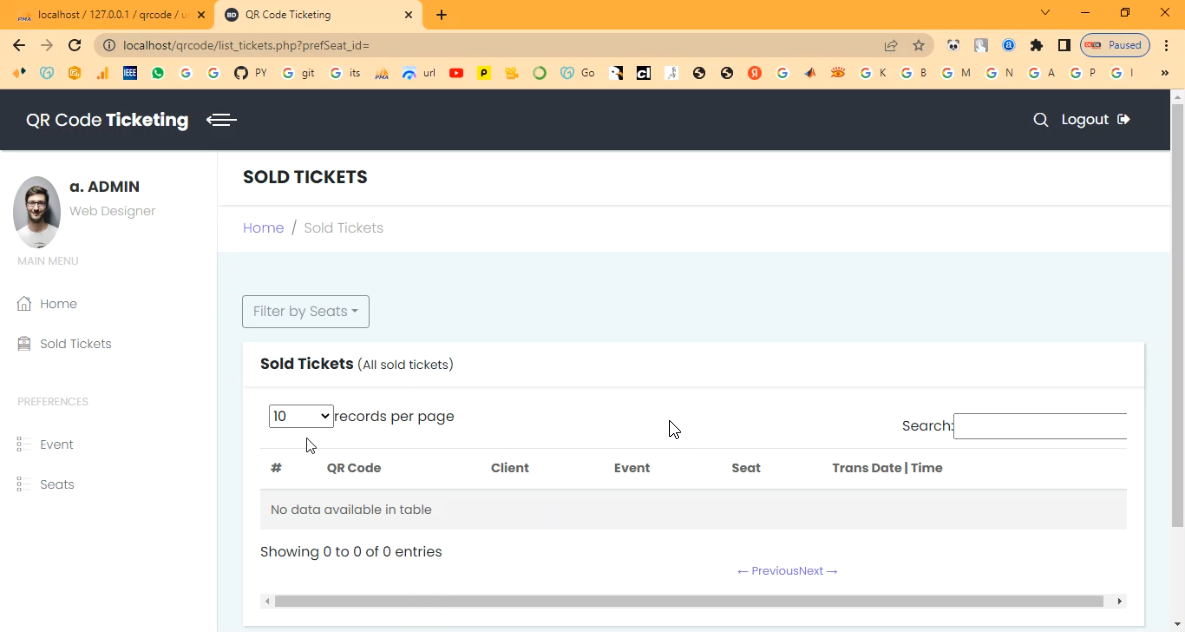
Task: Click the table horizontal scrollbar
Action: [688, 601]
